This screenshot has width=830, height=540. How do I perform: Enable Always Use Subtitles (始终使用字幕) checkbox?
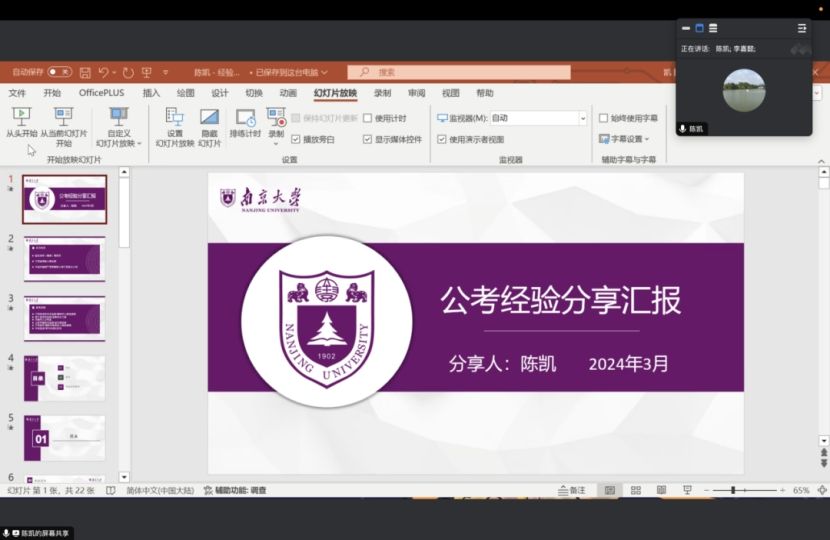click(x=604, y=118)
